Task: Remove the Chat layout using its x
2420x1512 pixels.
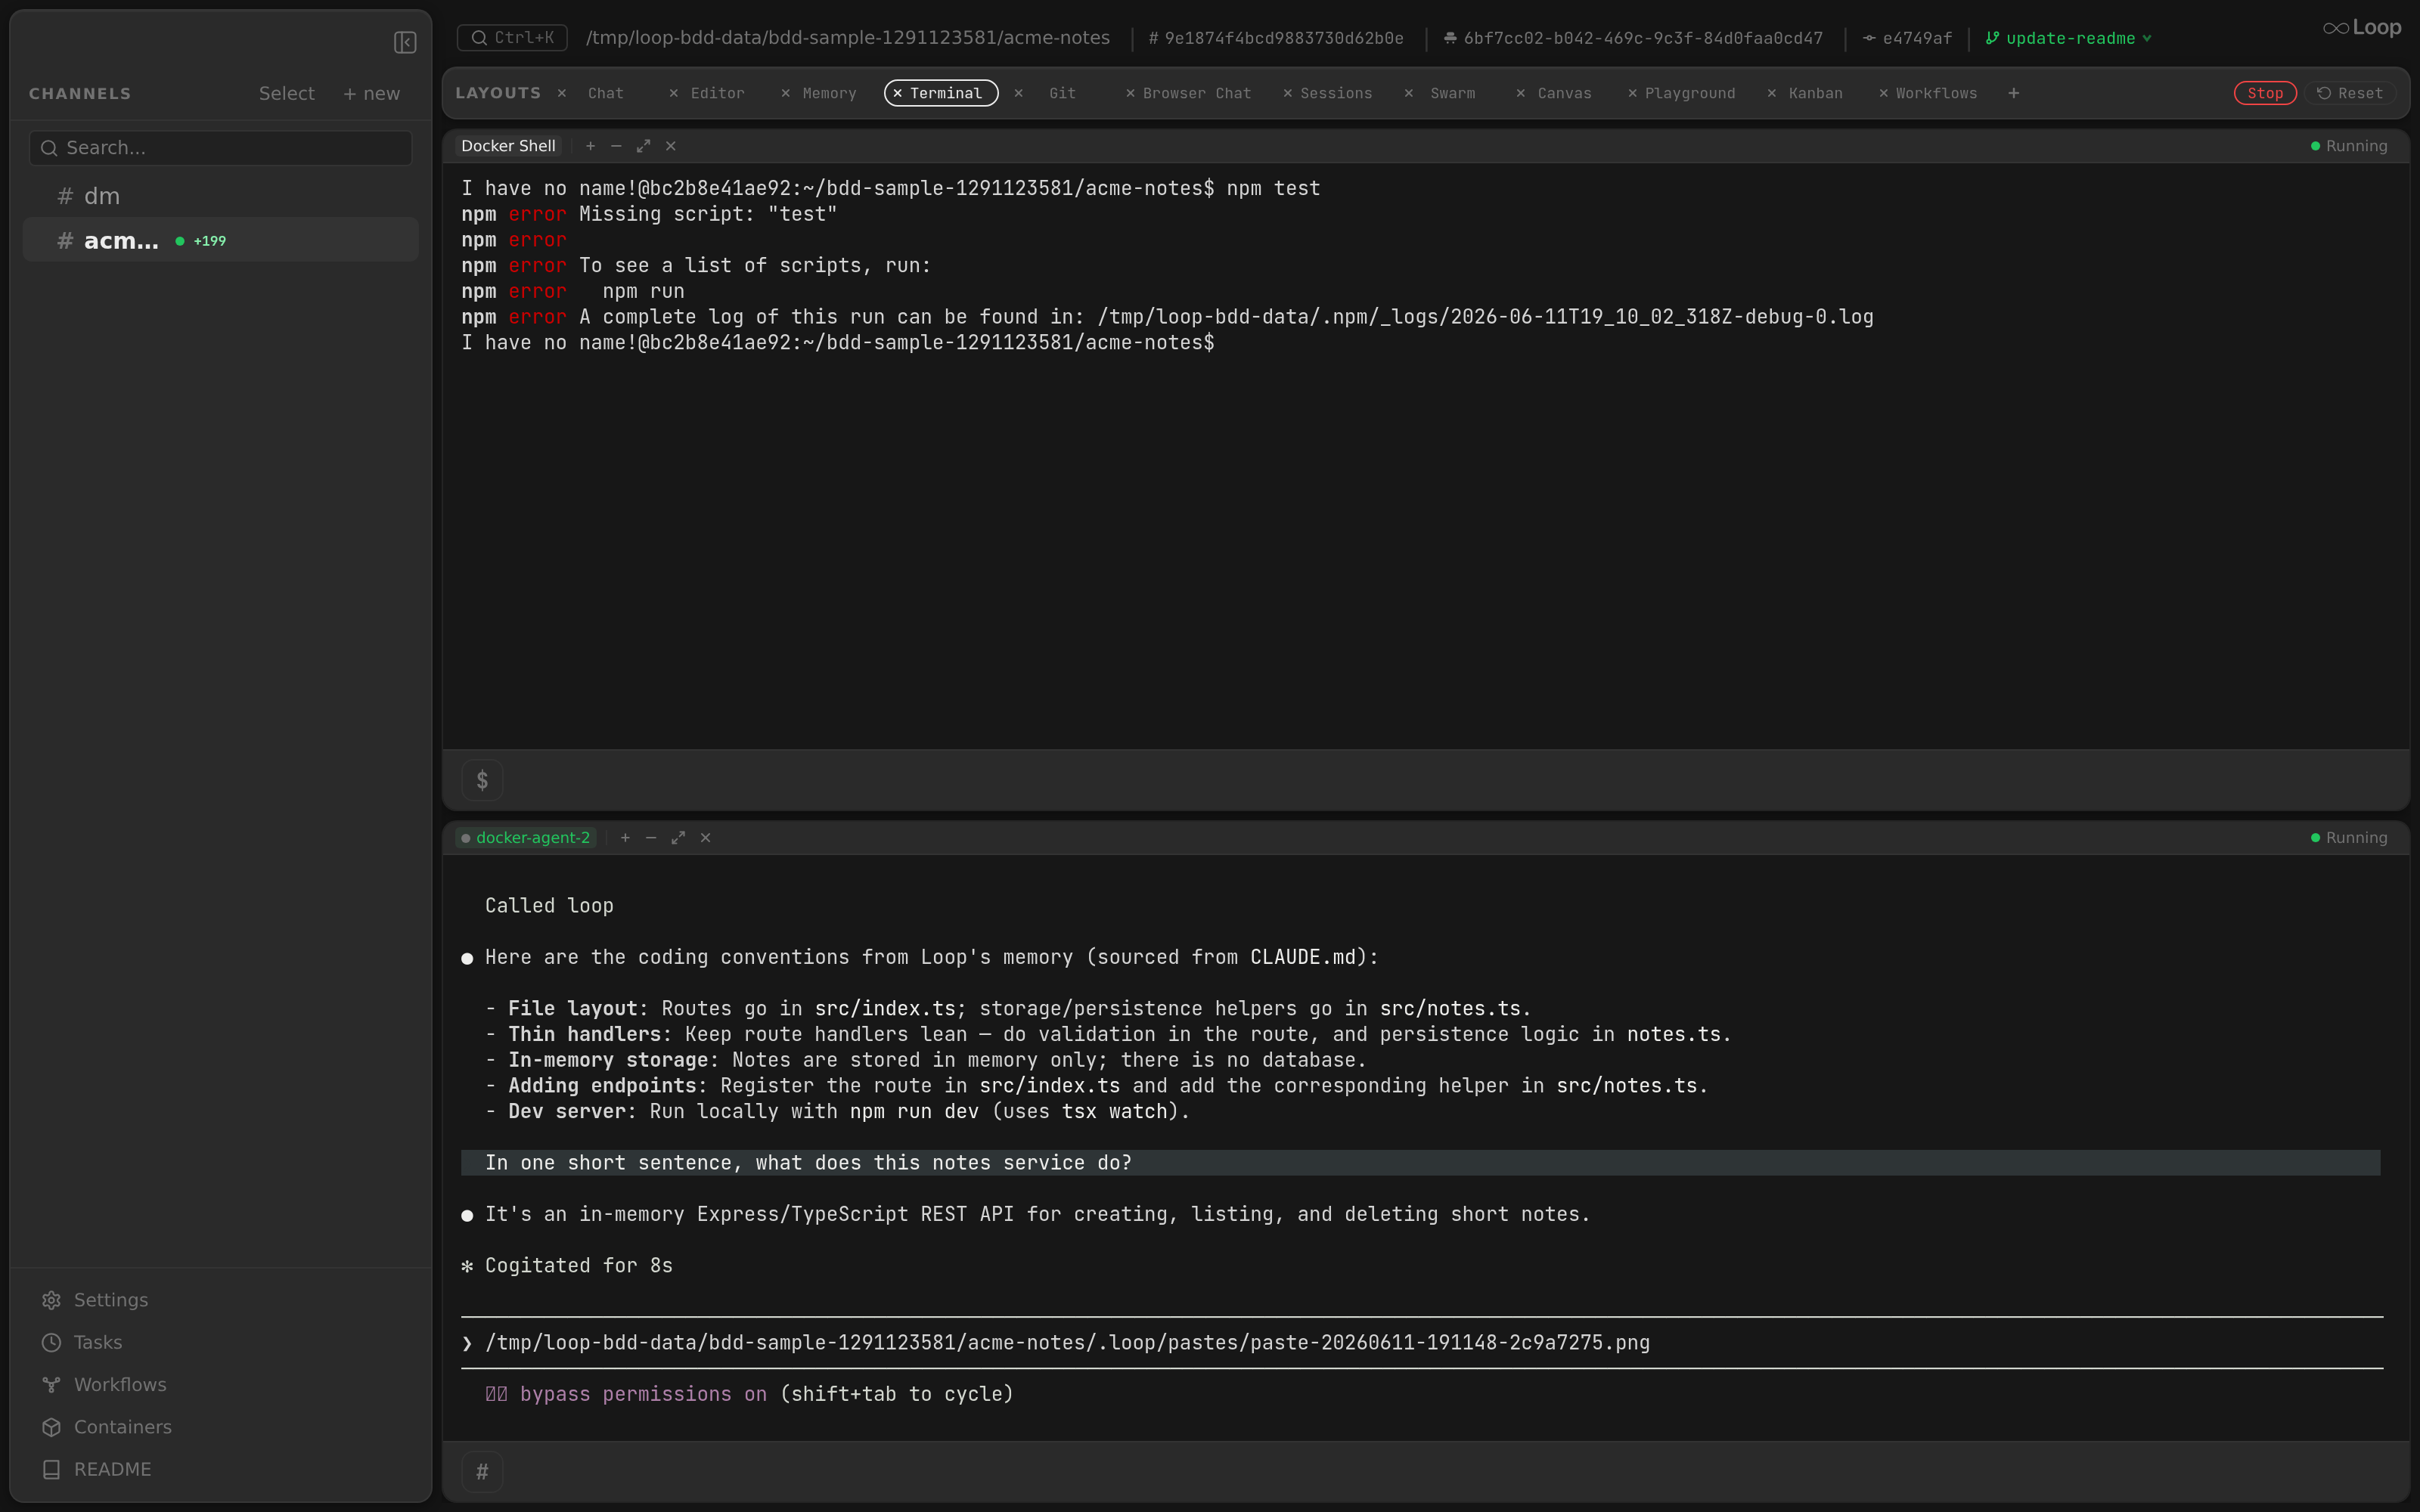Action: [x=562, y=93]
